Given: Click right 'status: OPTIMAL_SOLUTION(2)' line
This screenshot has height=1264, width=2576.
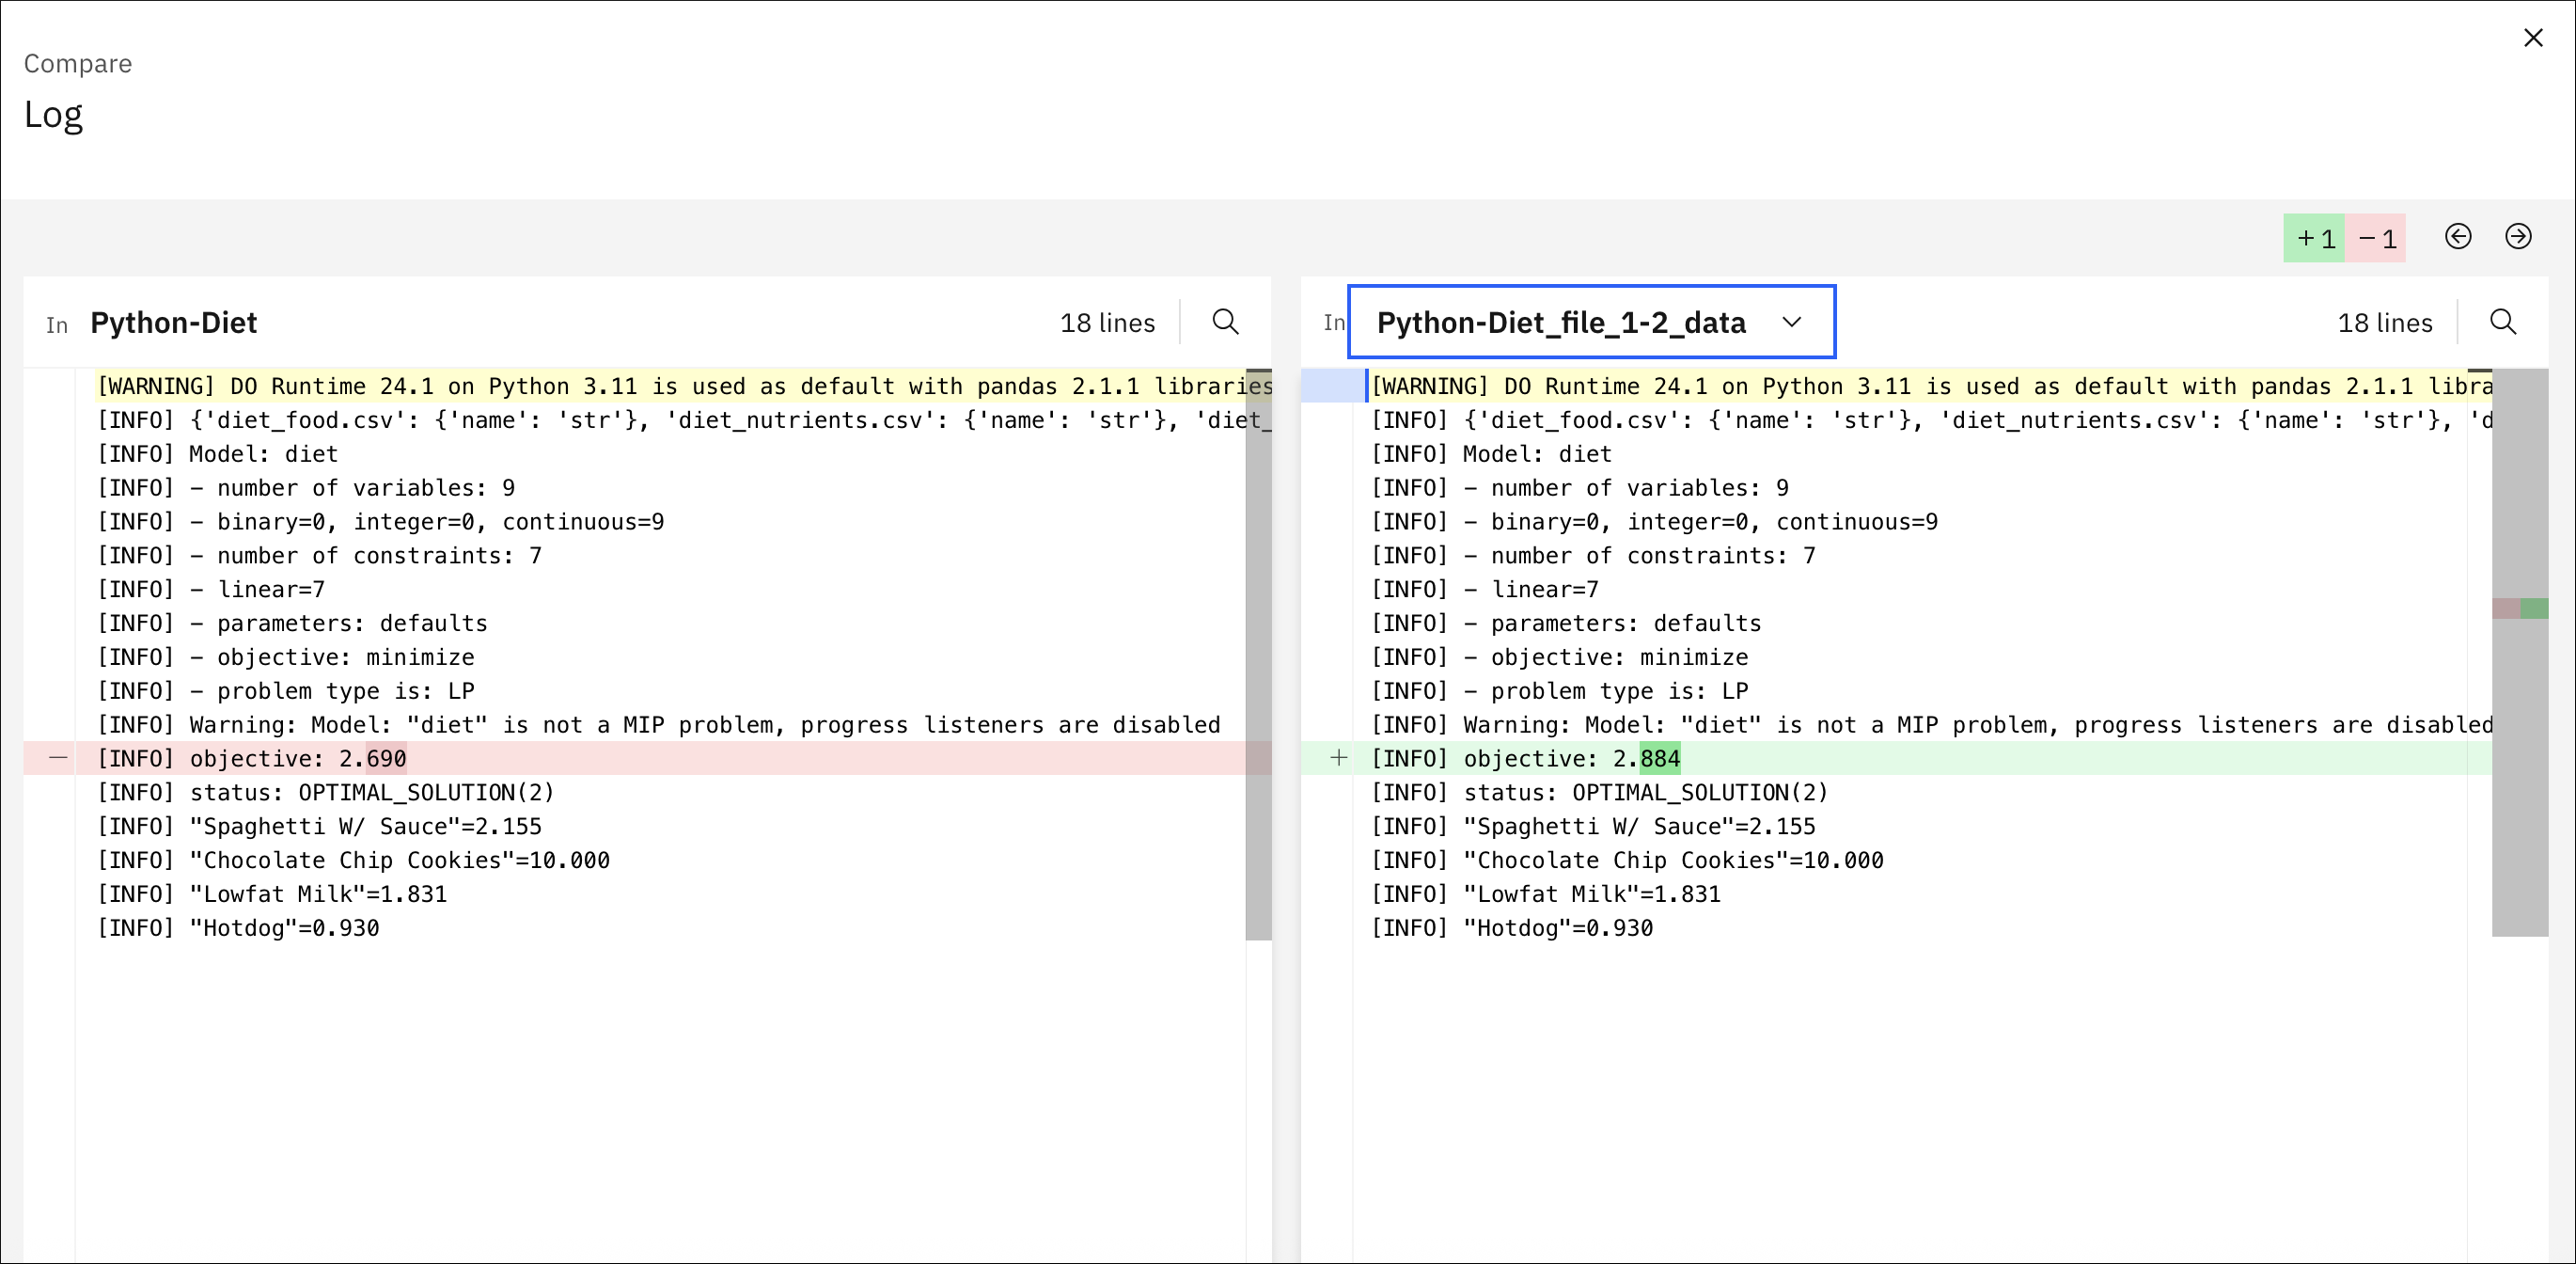Looking at the screenshot, I should point(1600,793).
